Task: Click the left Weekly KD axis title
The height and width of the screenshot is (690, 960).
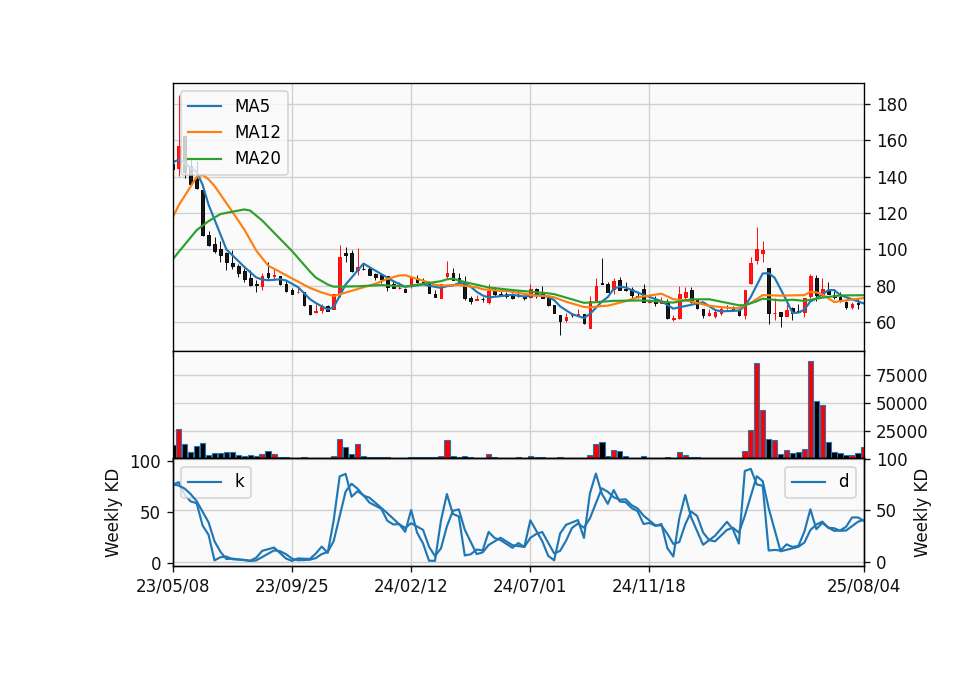Action: click(112, 513)
